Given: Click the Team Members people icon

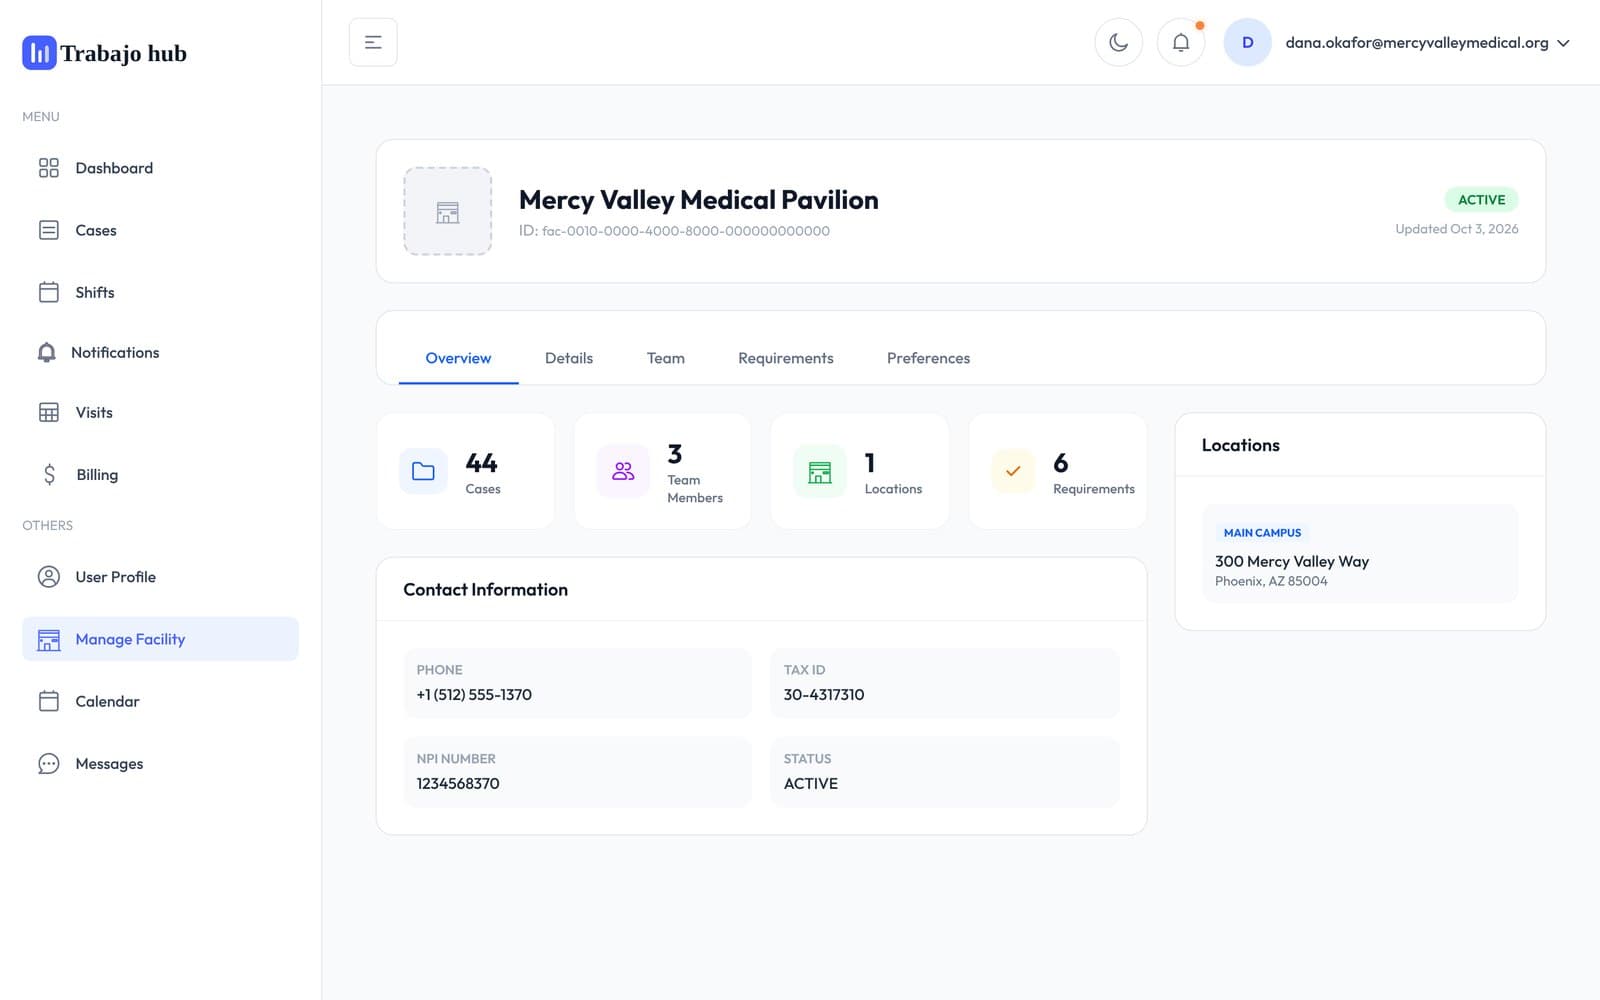Looking at the screenshot, I should [x=622, y=471].
